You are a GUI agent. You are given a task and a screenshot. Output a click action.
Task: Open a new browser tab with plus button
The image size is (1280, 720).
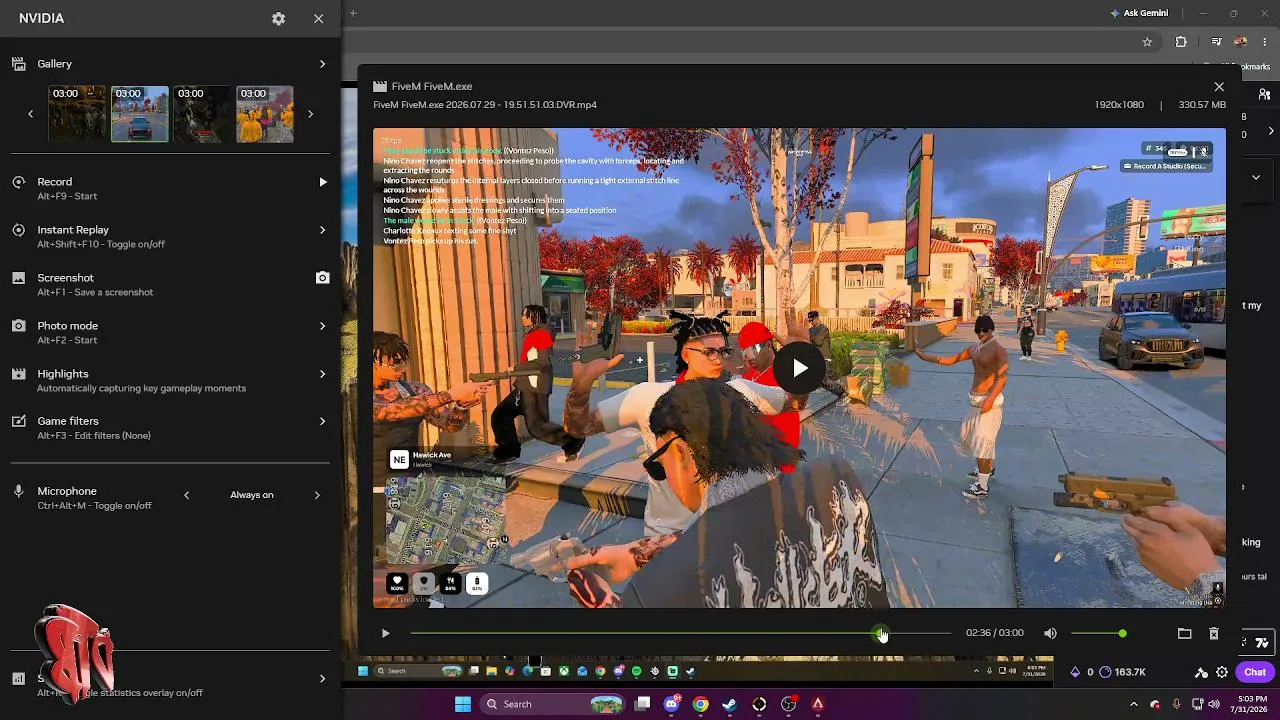[352, 13]
